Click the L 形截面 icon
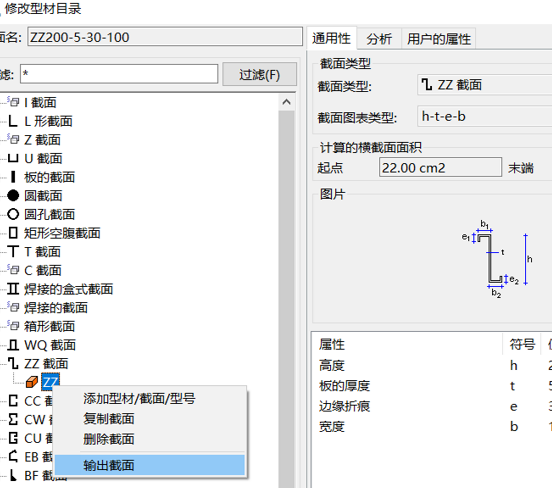The height and width of the screenshot is (488, 552). pos(13,121)
